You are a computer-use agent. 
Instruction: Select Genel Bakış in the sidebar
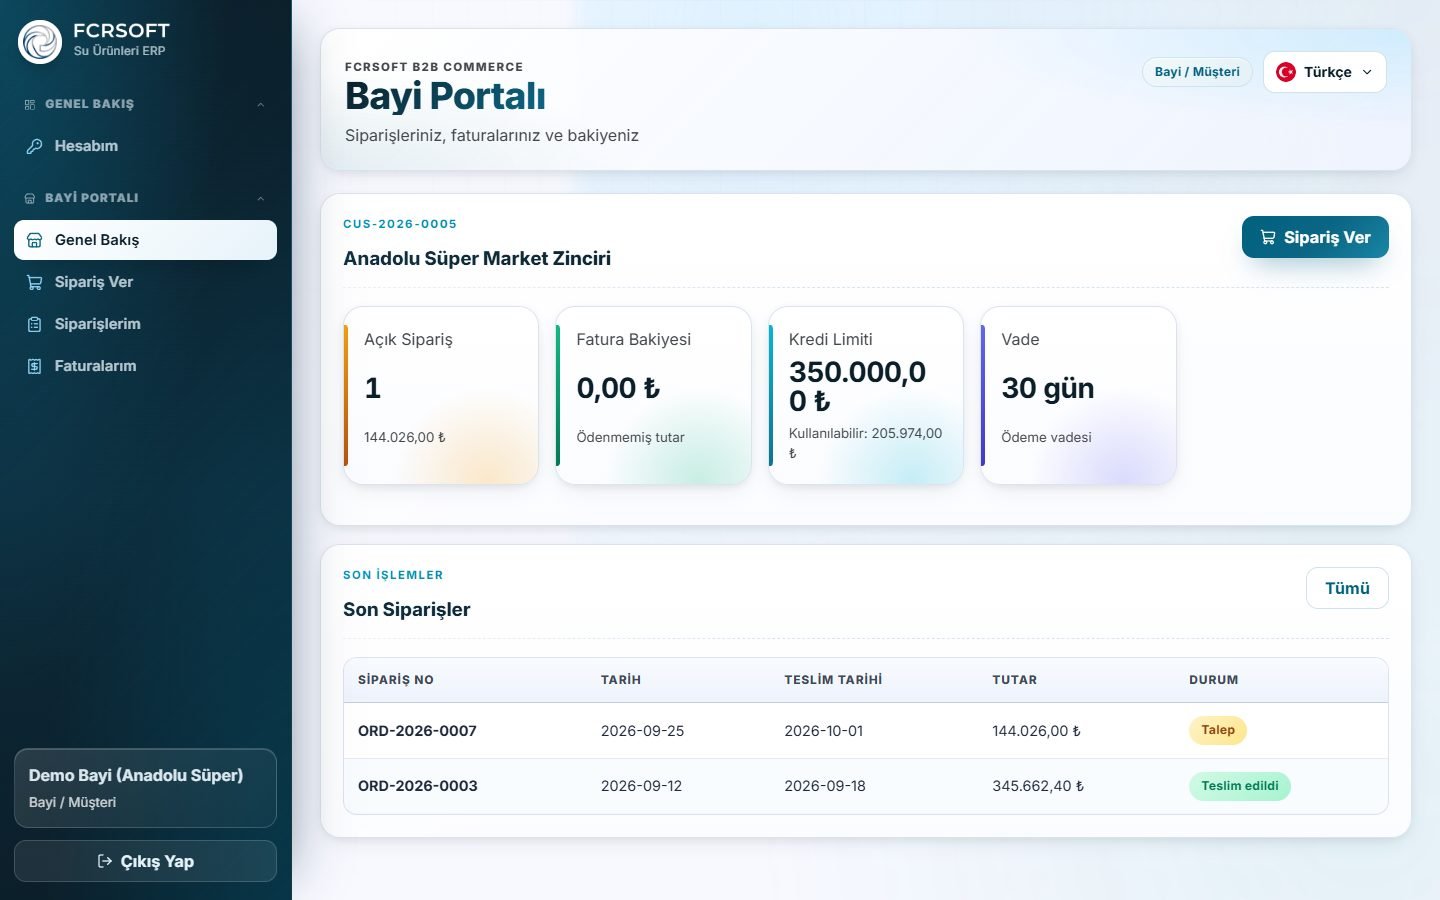coord(145,240)
